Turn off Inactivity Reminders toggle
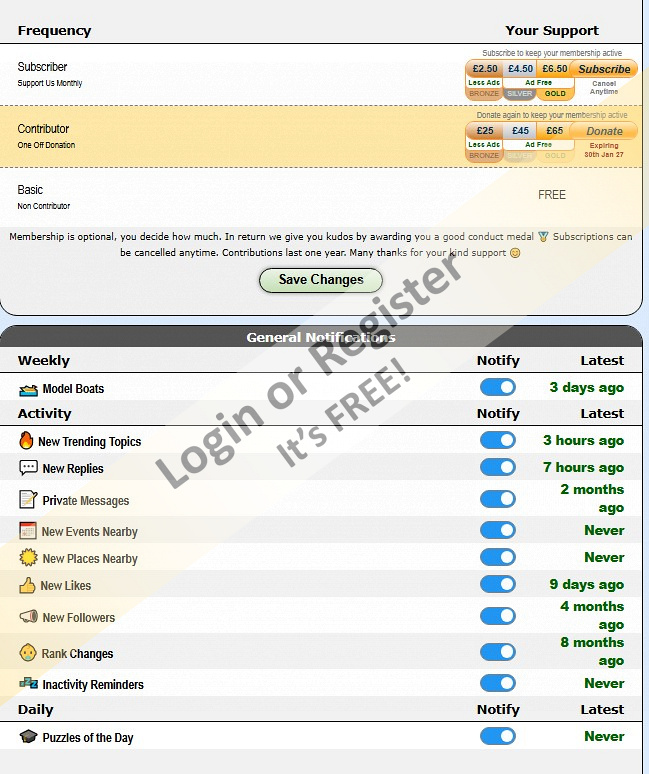Screen dimensions: 649x774 (497, 684)
